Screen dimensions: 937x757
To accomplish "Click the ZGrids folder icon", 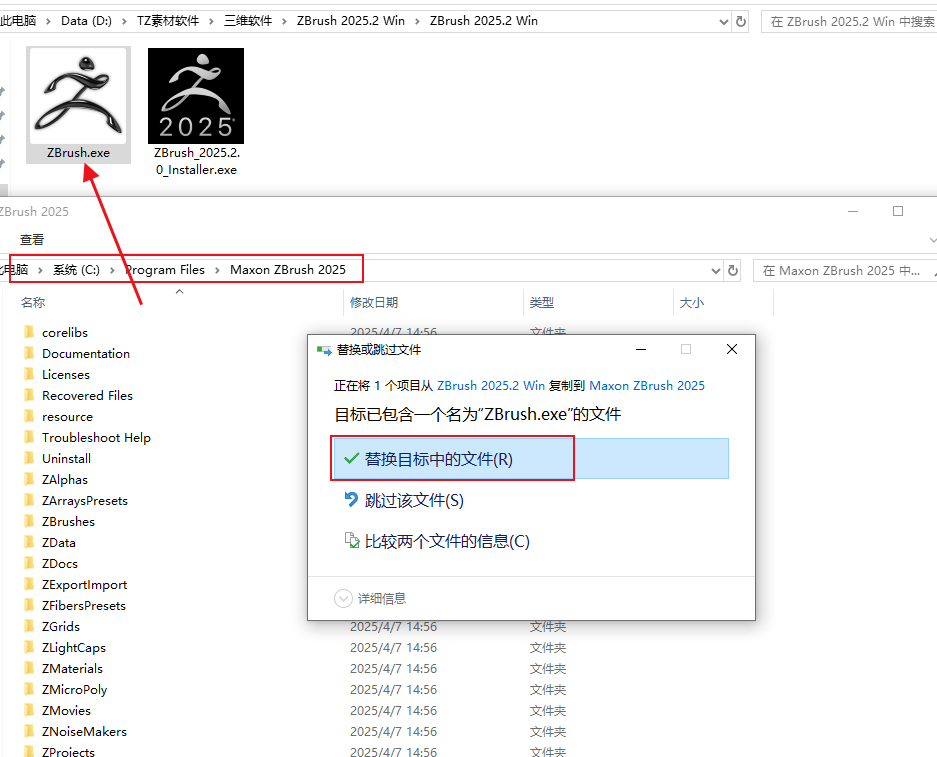I will [29, 626].
